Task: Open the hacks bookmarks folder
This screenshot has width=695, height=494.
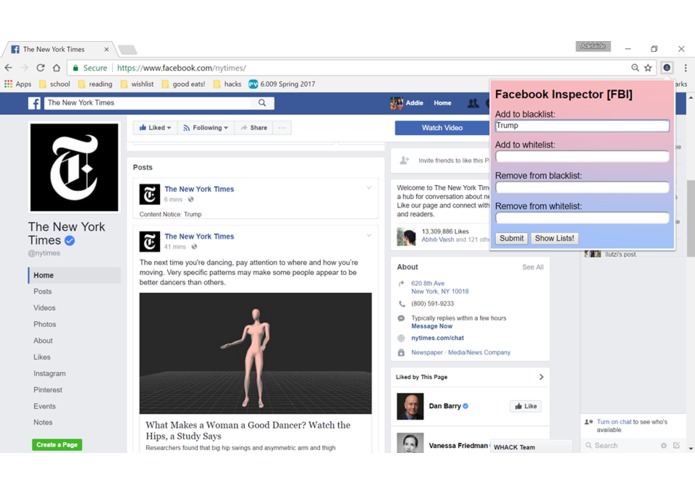Action: point(227,84)
